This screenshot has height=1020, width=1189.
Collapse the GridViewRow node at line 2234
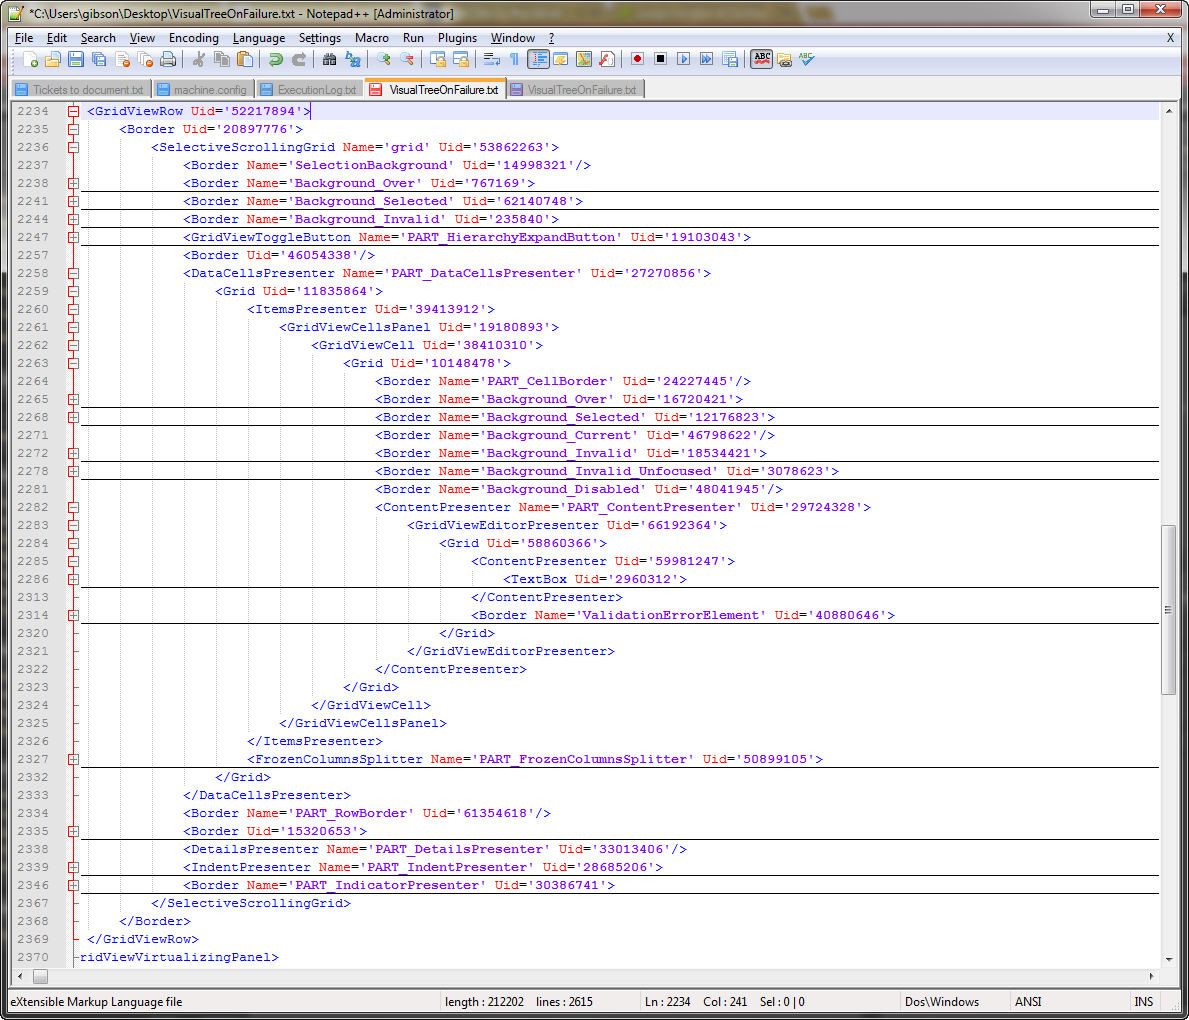pyautogui.click(x=73, y=111)
